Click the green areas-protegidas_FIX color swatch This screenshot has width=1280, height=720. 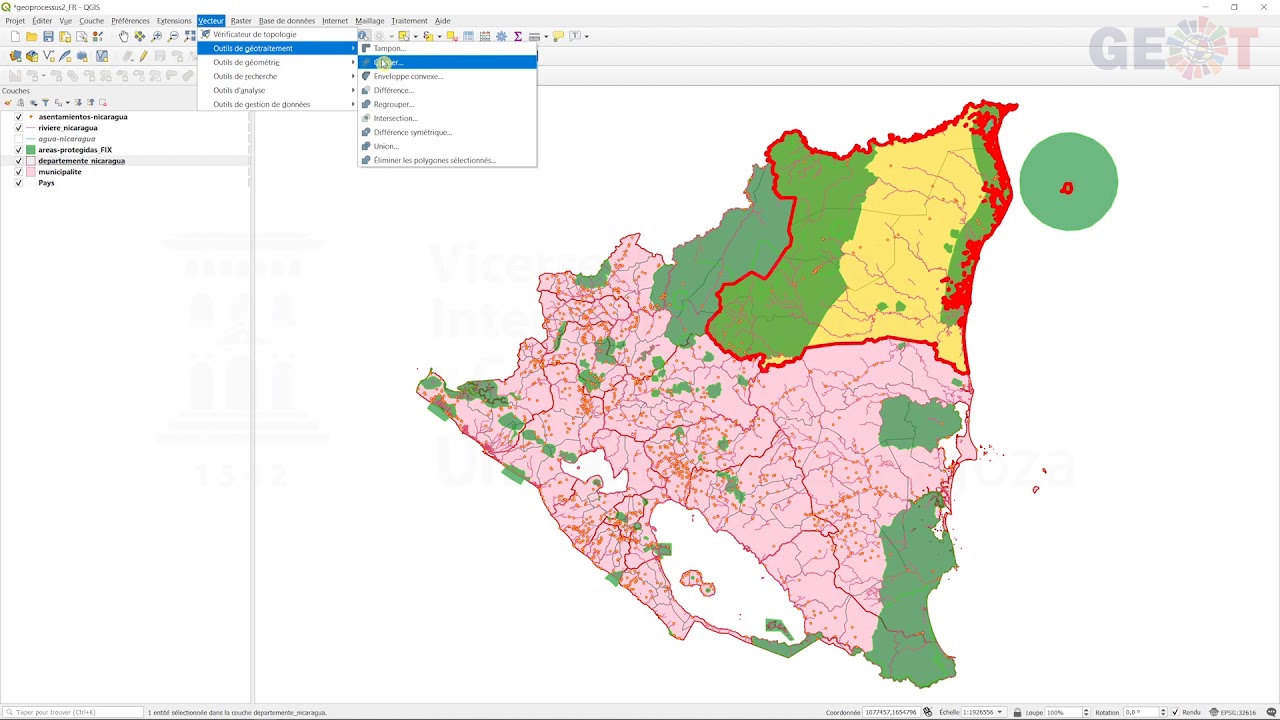pos(31,150)
